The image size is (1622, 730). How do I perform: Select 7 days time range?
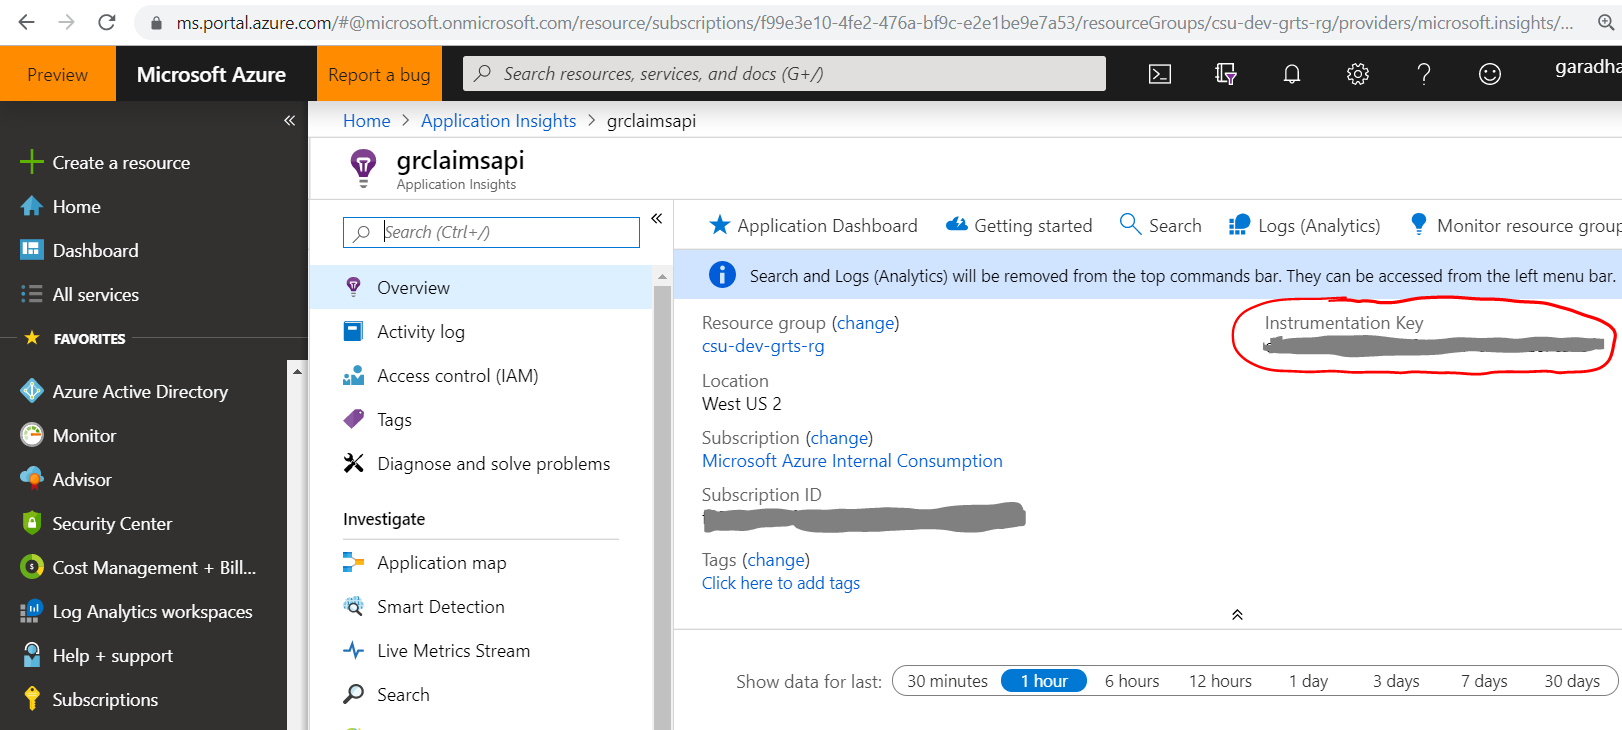pyautogui.click(x=1484, y=681)
